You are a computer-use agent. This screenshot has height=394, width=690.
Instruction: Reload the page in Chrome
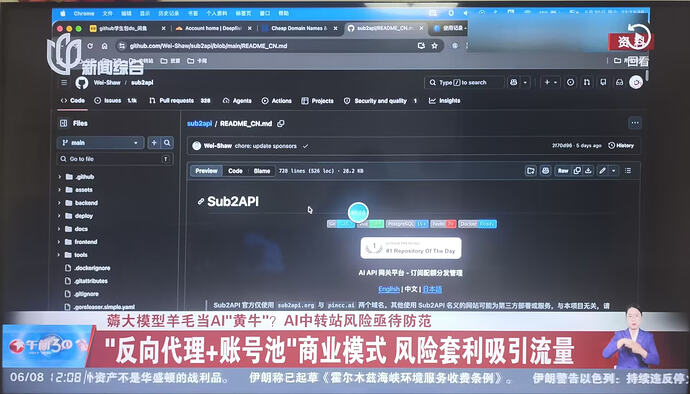[90, 46]
